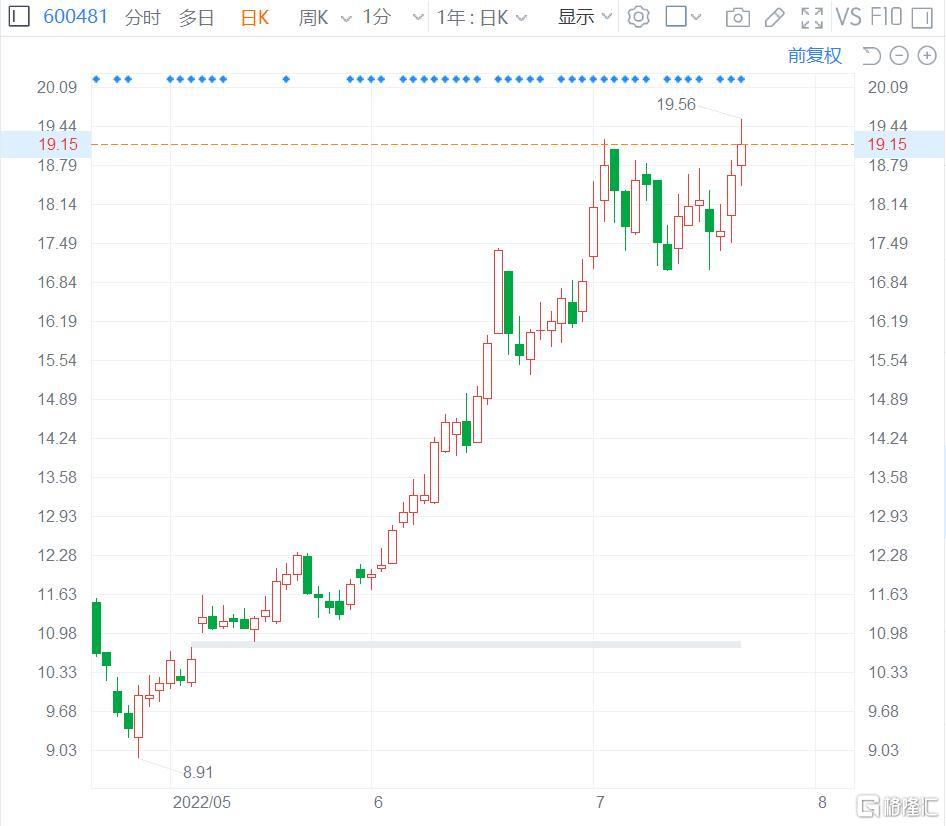Click the last blue diamond event marker
Viewport: 946px width, 826px height.
pos(741,79)
